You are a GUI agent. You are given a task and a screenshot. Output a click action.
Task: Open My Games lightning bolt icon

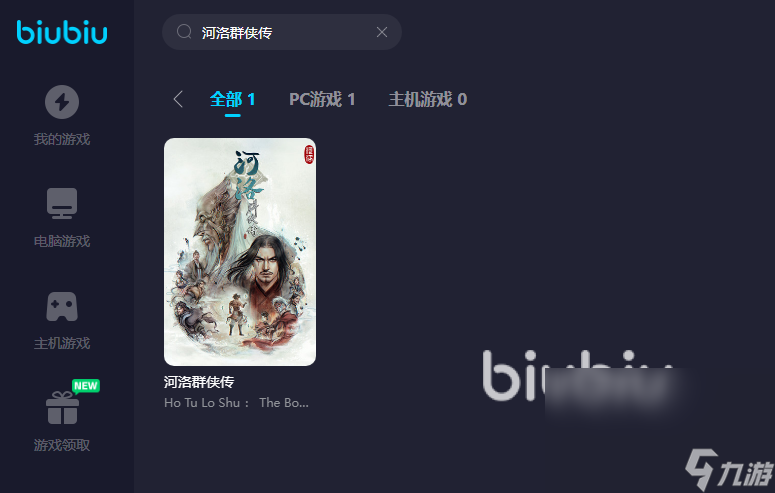point(62,102)
